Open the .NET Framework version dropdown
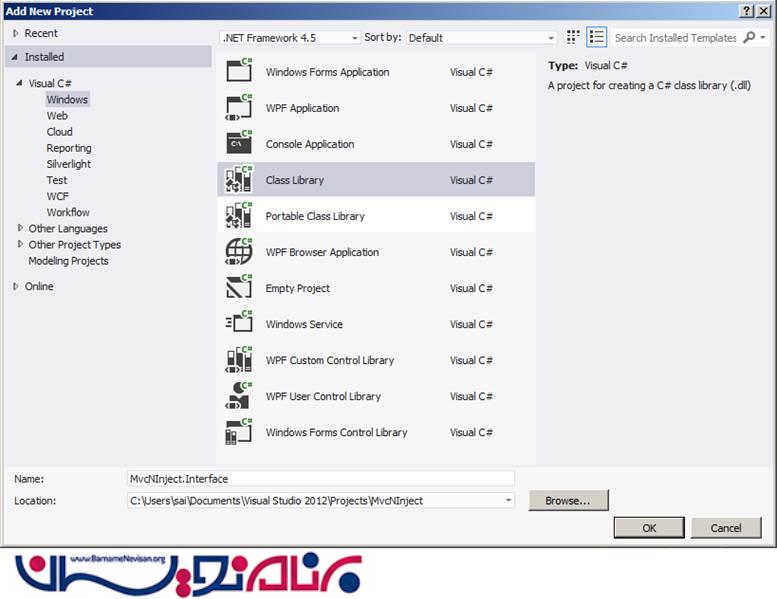 click(289, 38)
